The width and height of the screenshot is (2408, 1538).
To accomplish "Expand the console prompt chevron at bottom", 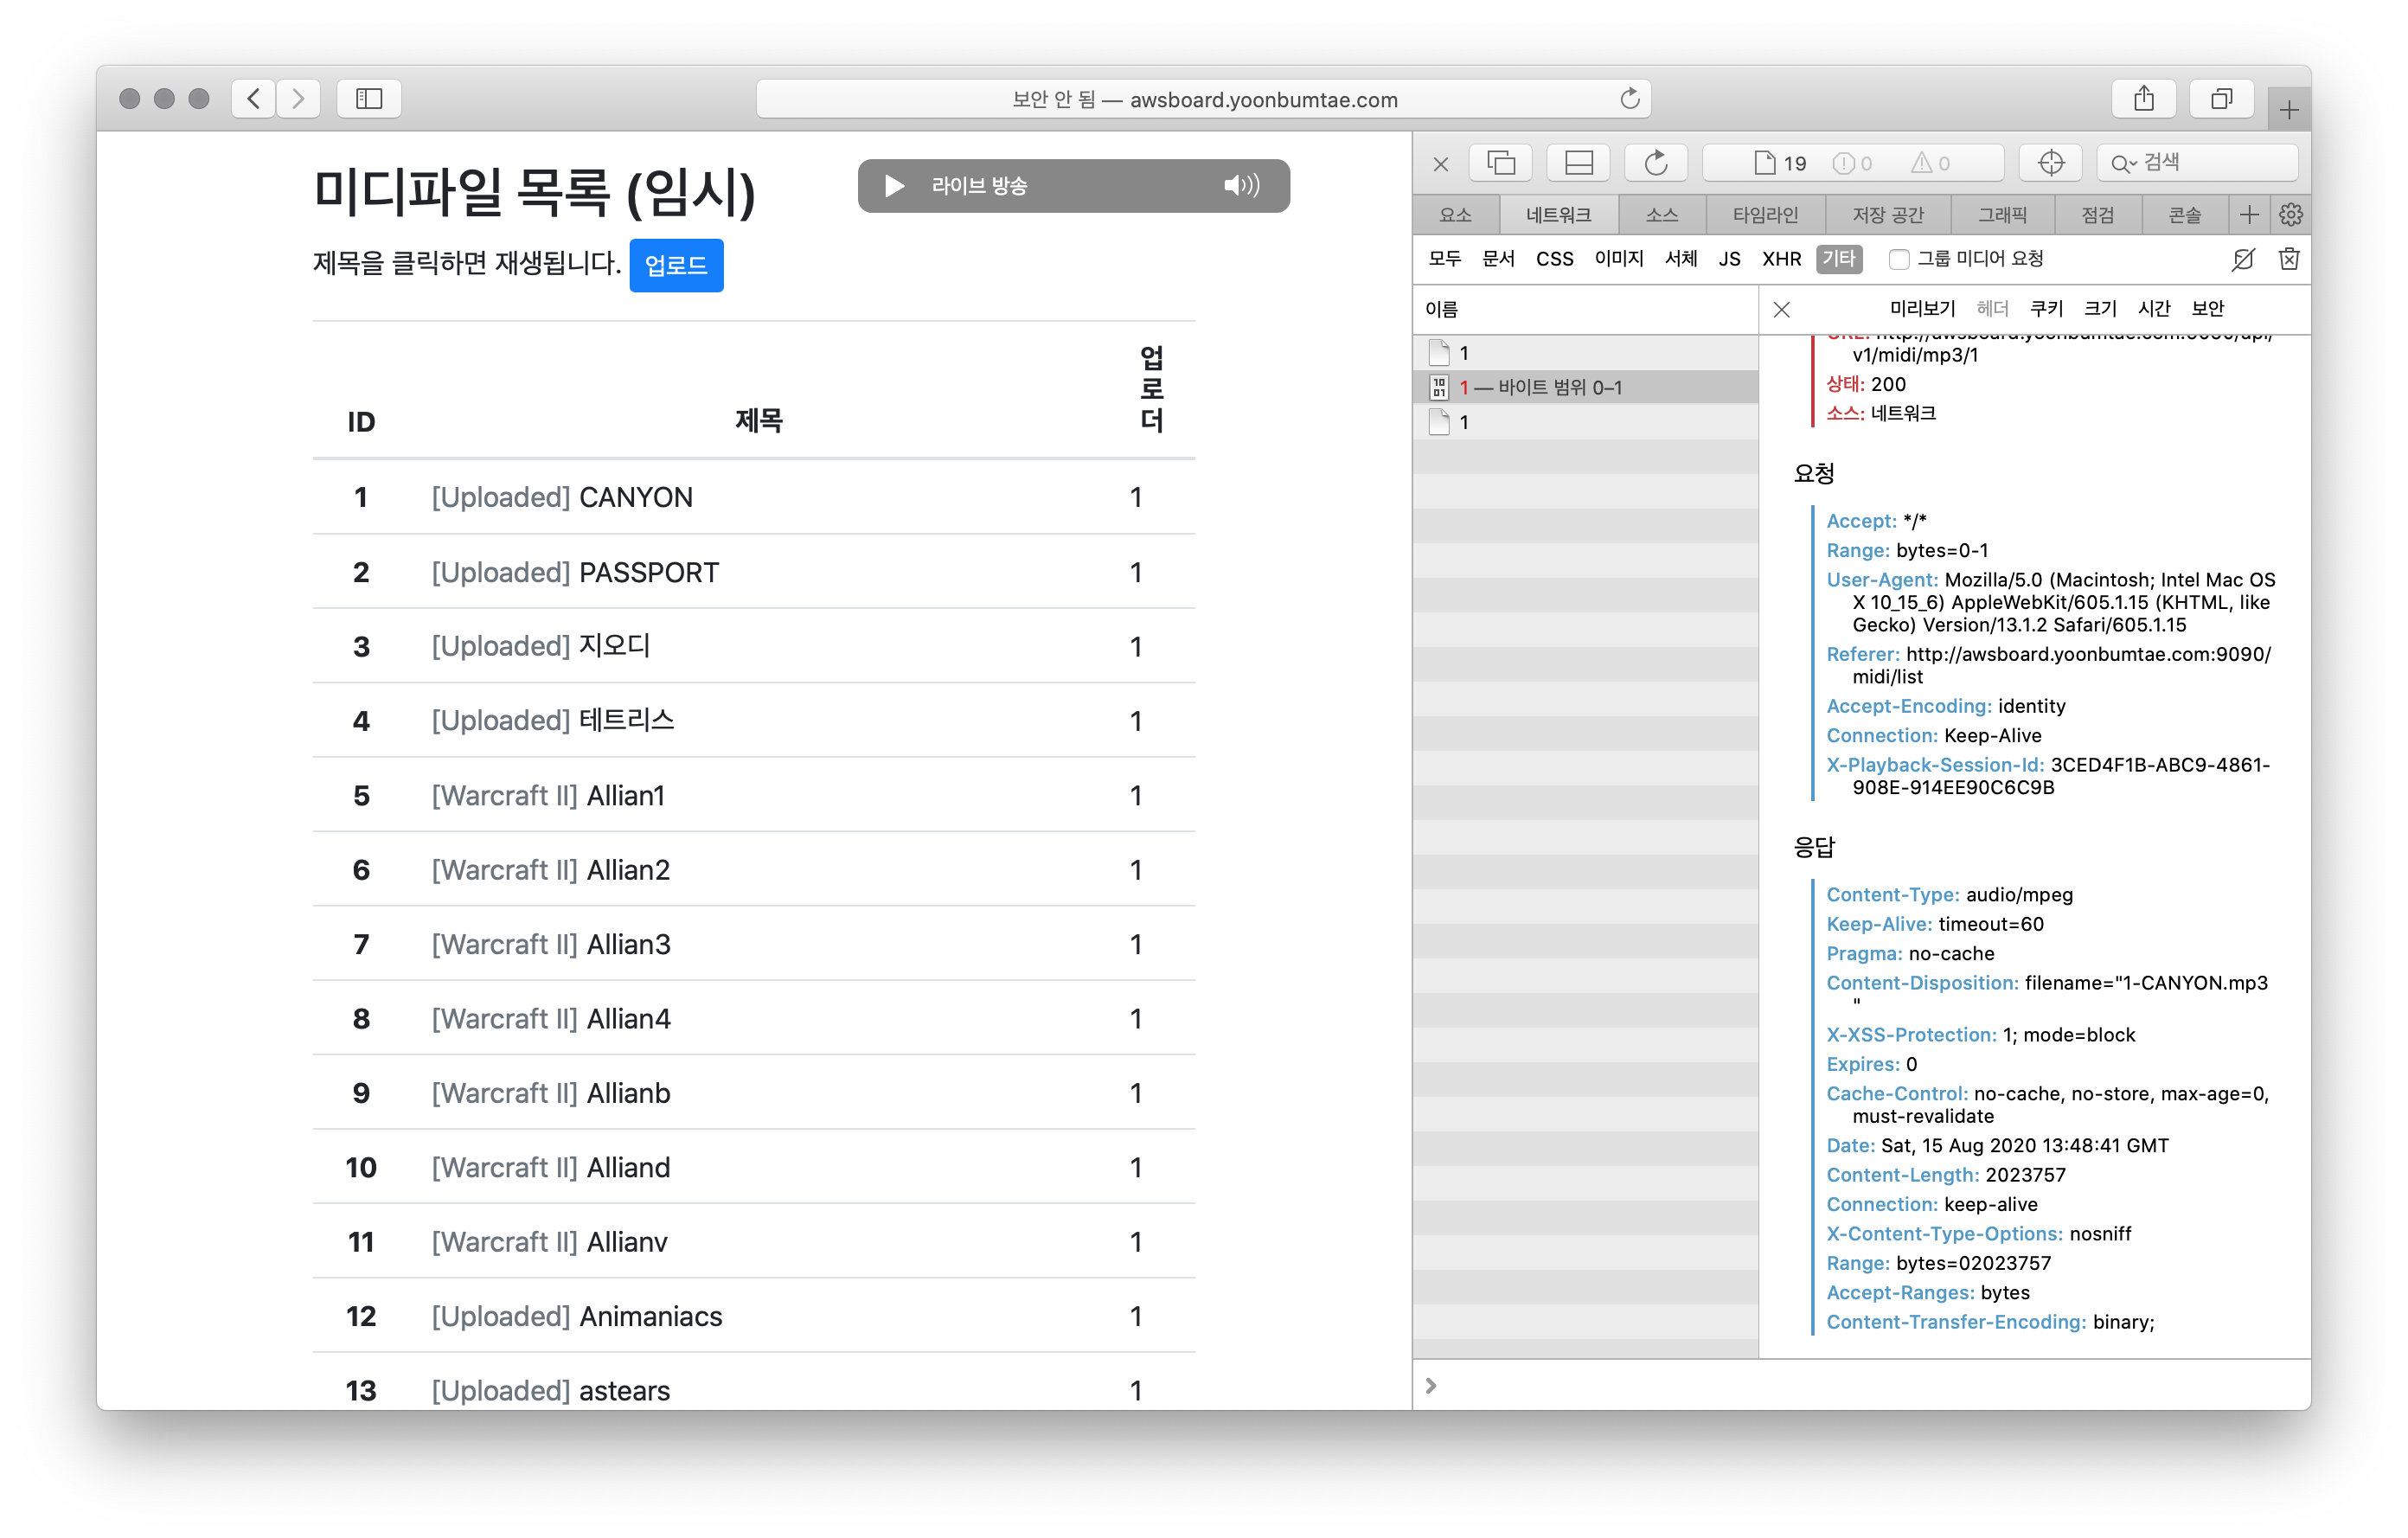I will pyautogui.click(x=1431, y=1385).
